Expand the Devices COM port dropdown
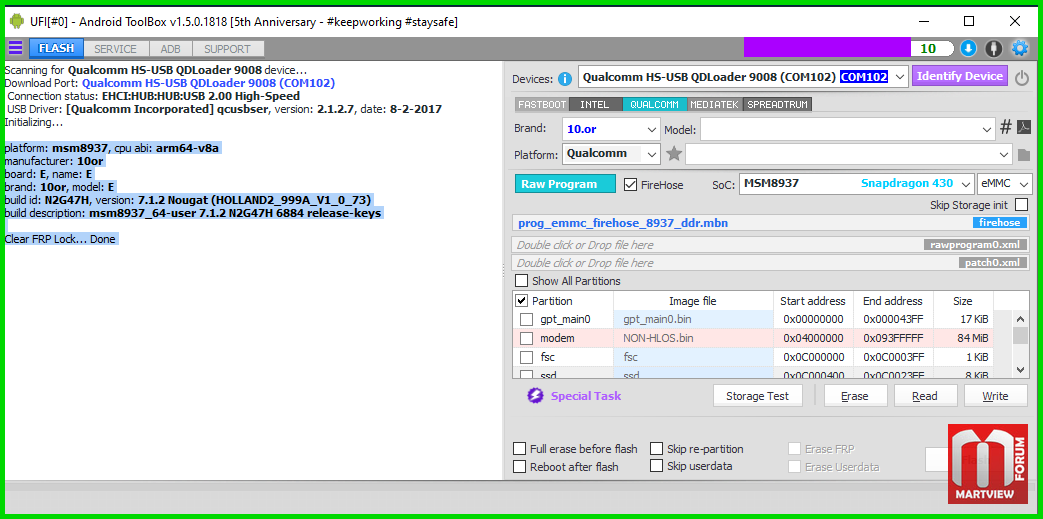Screen dimensions: 1043x519 pyautogui.click(x=900, y=77)
